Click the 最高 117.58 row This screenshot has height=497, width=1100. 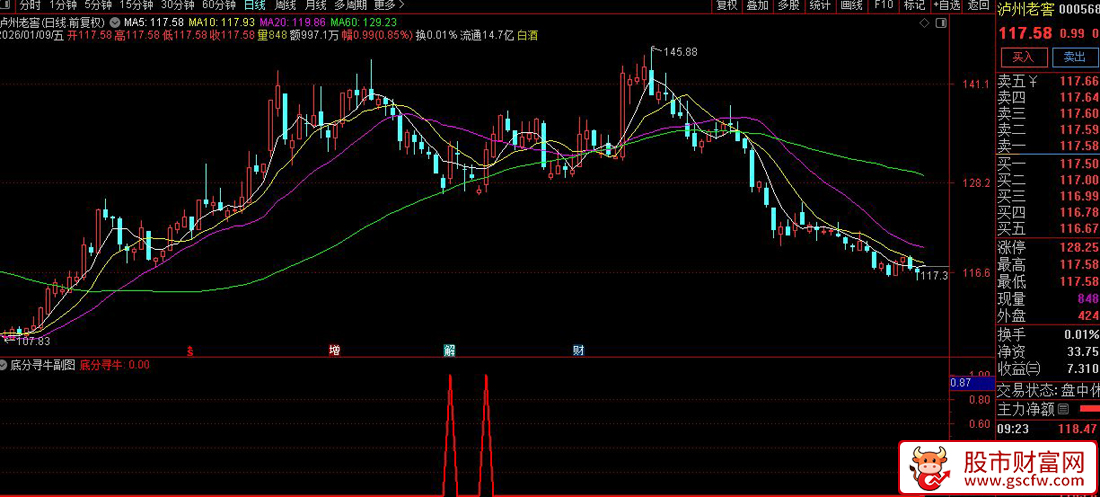tap(1048, 265)
